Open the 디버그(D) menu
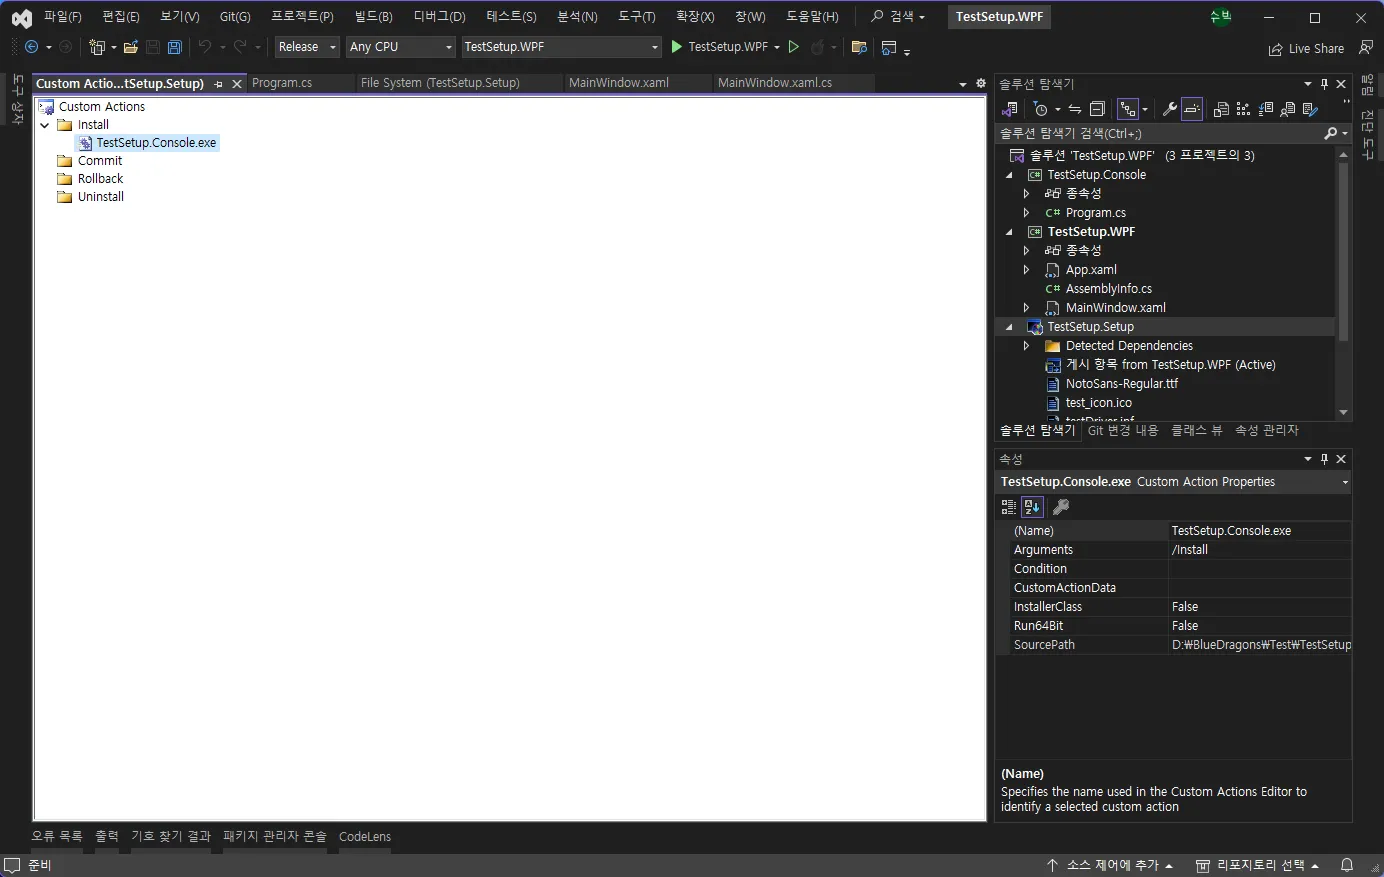Image resolution: width=1384 pixels, height=877 pixels. click(440, 17)
